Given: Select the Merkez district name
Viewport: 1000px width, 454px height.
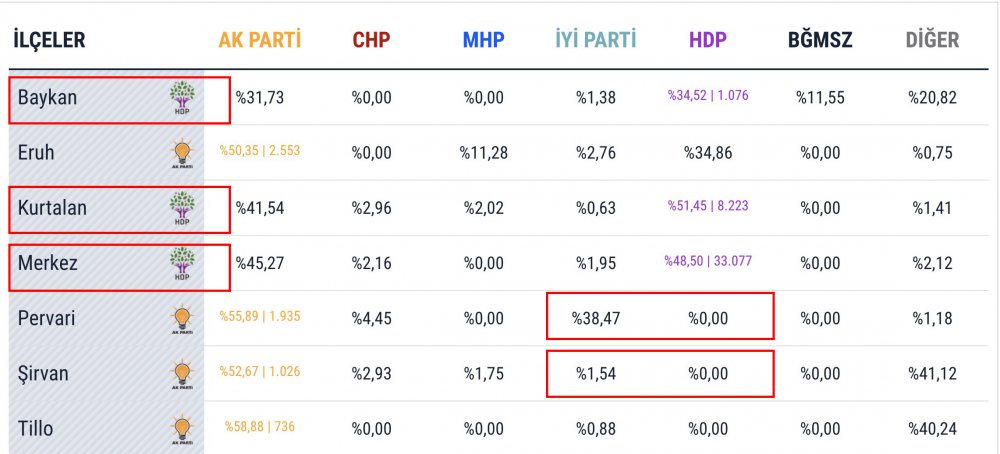Looking at the screenshot, I should click(48, 264).
